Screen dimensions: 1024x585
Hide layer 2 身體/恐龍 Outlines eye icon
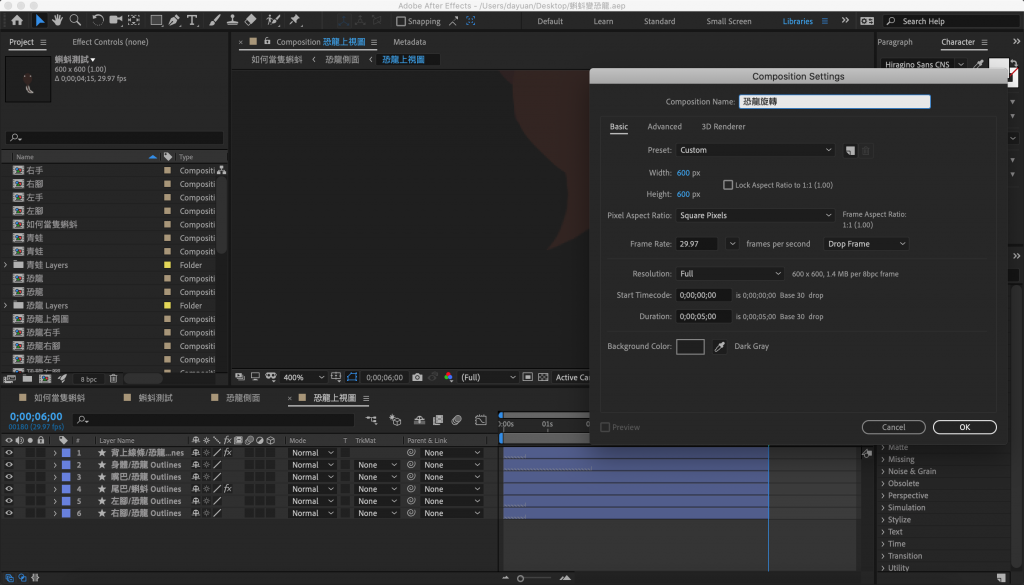9,465
